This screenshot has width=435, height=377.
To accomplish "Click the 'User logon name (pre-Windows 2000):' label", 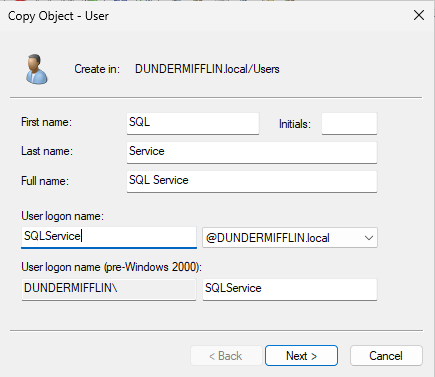I will [x=111, y=267].
